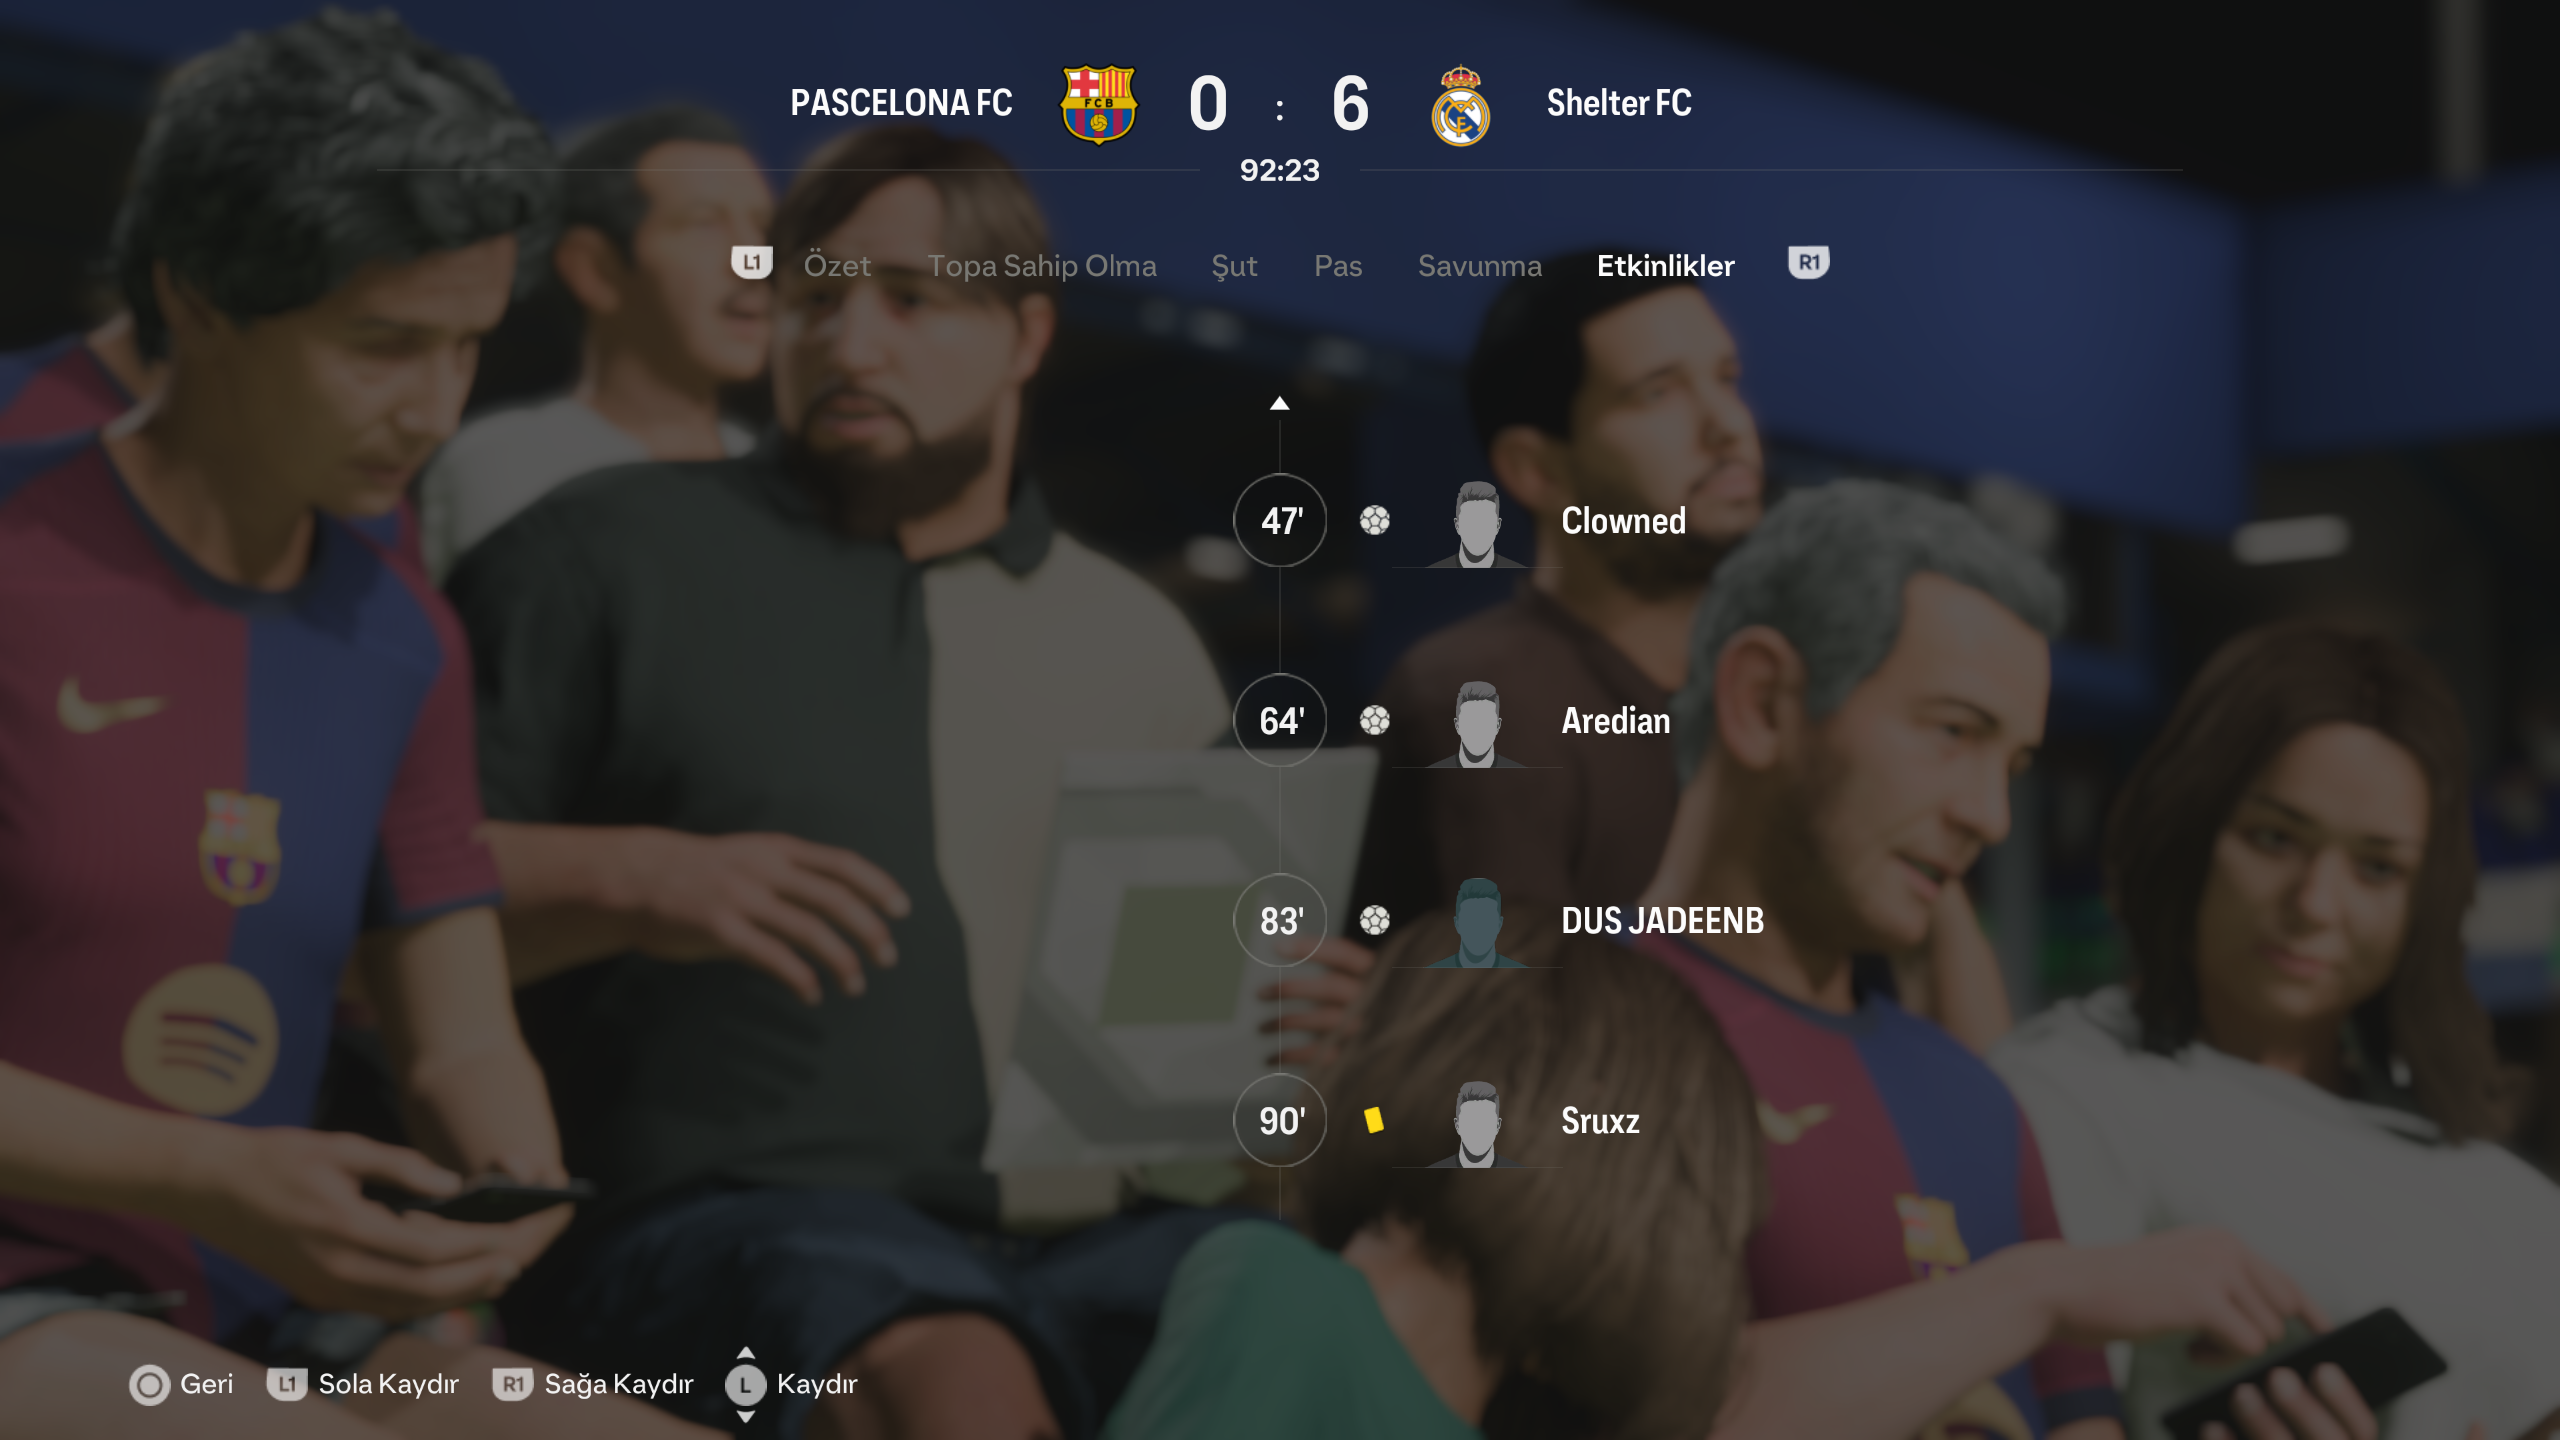Switch to the Özet tab
The width and height of the screenshot is (2560, 1440).
pos(837,266)
